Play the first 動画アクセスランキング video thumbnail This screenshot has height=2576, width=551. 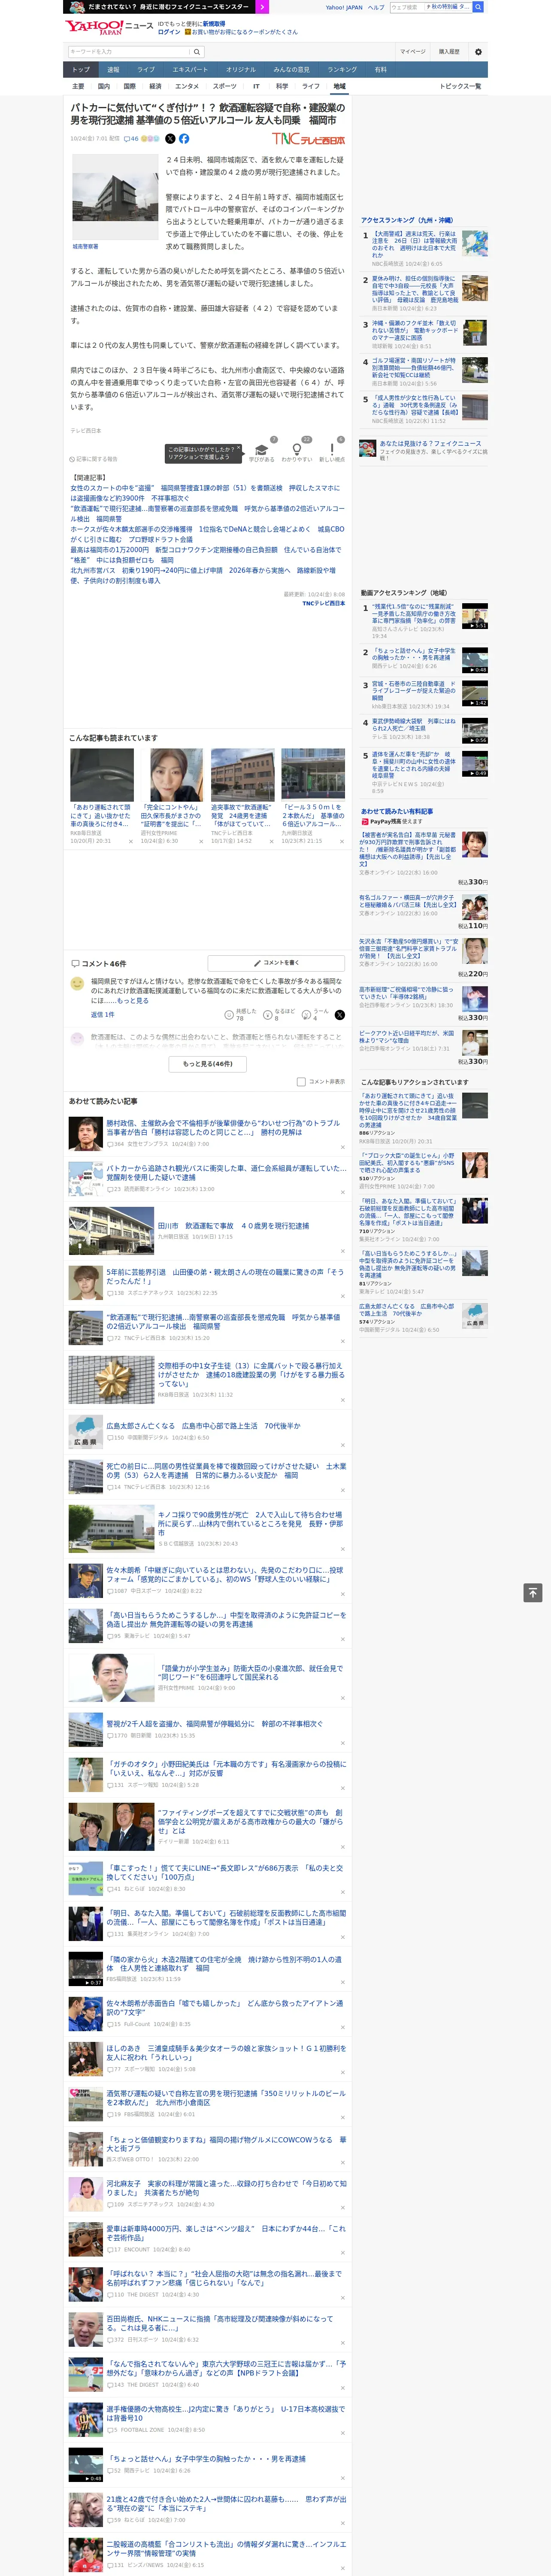point(474,616)
